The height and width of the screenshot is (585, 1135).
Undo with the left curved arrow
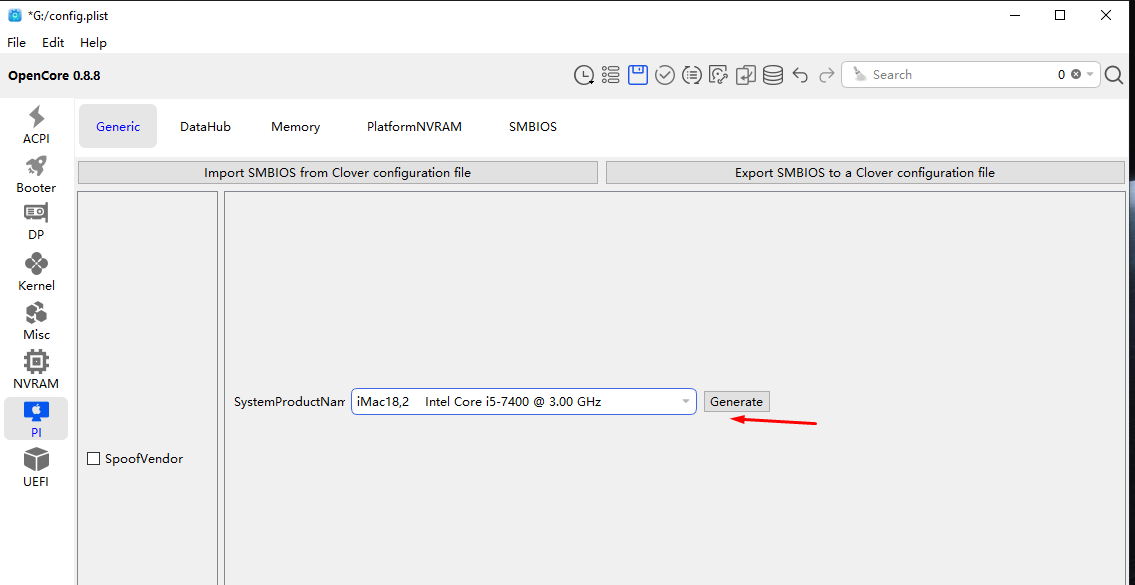coord(800,75)
